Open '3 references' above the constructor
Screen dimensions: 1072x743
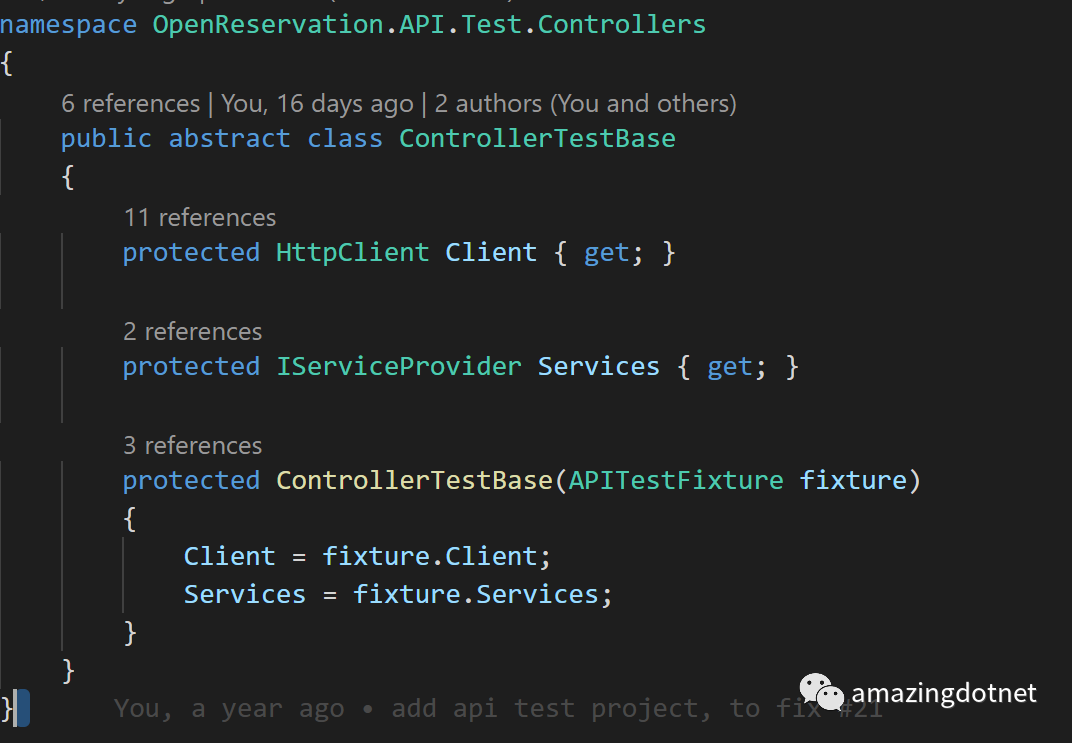pos(192,446)
